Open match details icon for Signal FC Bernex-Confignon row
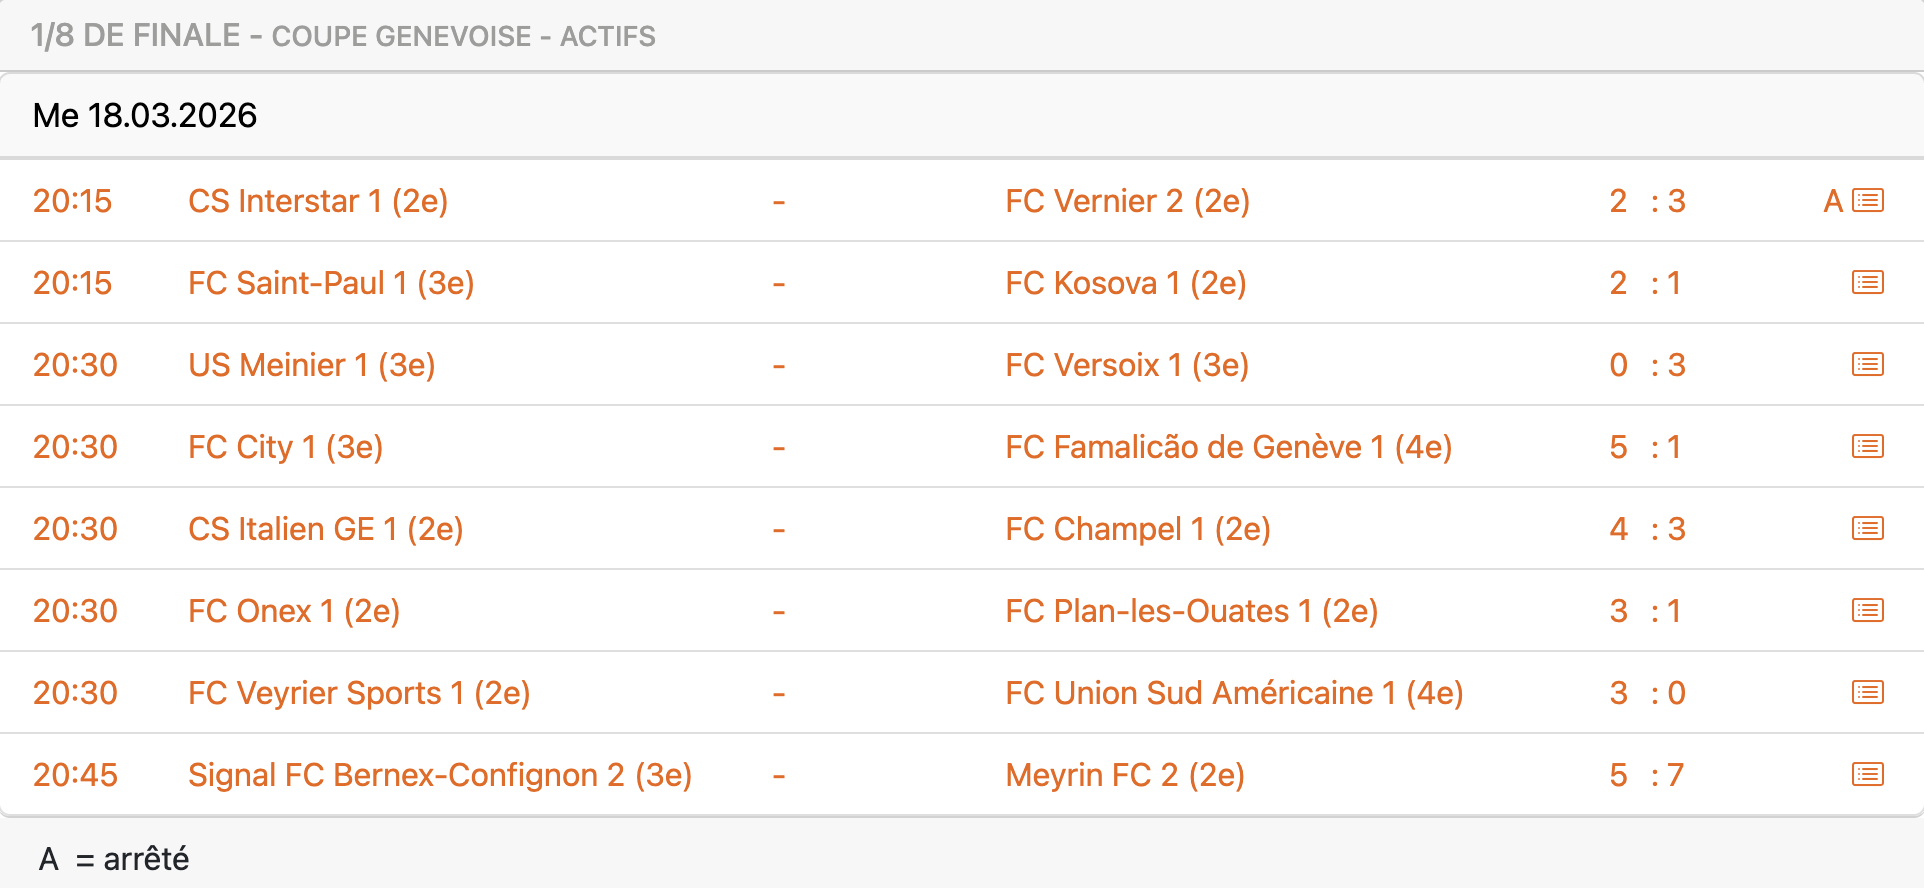This screenshot has height=888, width=1924. [1867, 775]
